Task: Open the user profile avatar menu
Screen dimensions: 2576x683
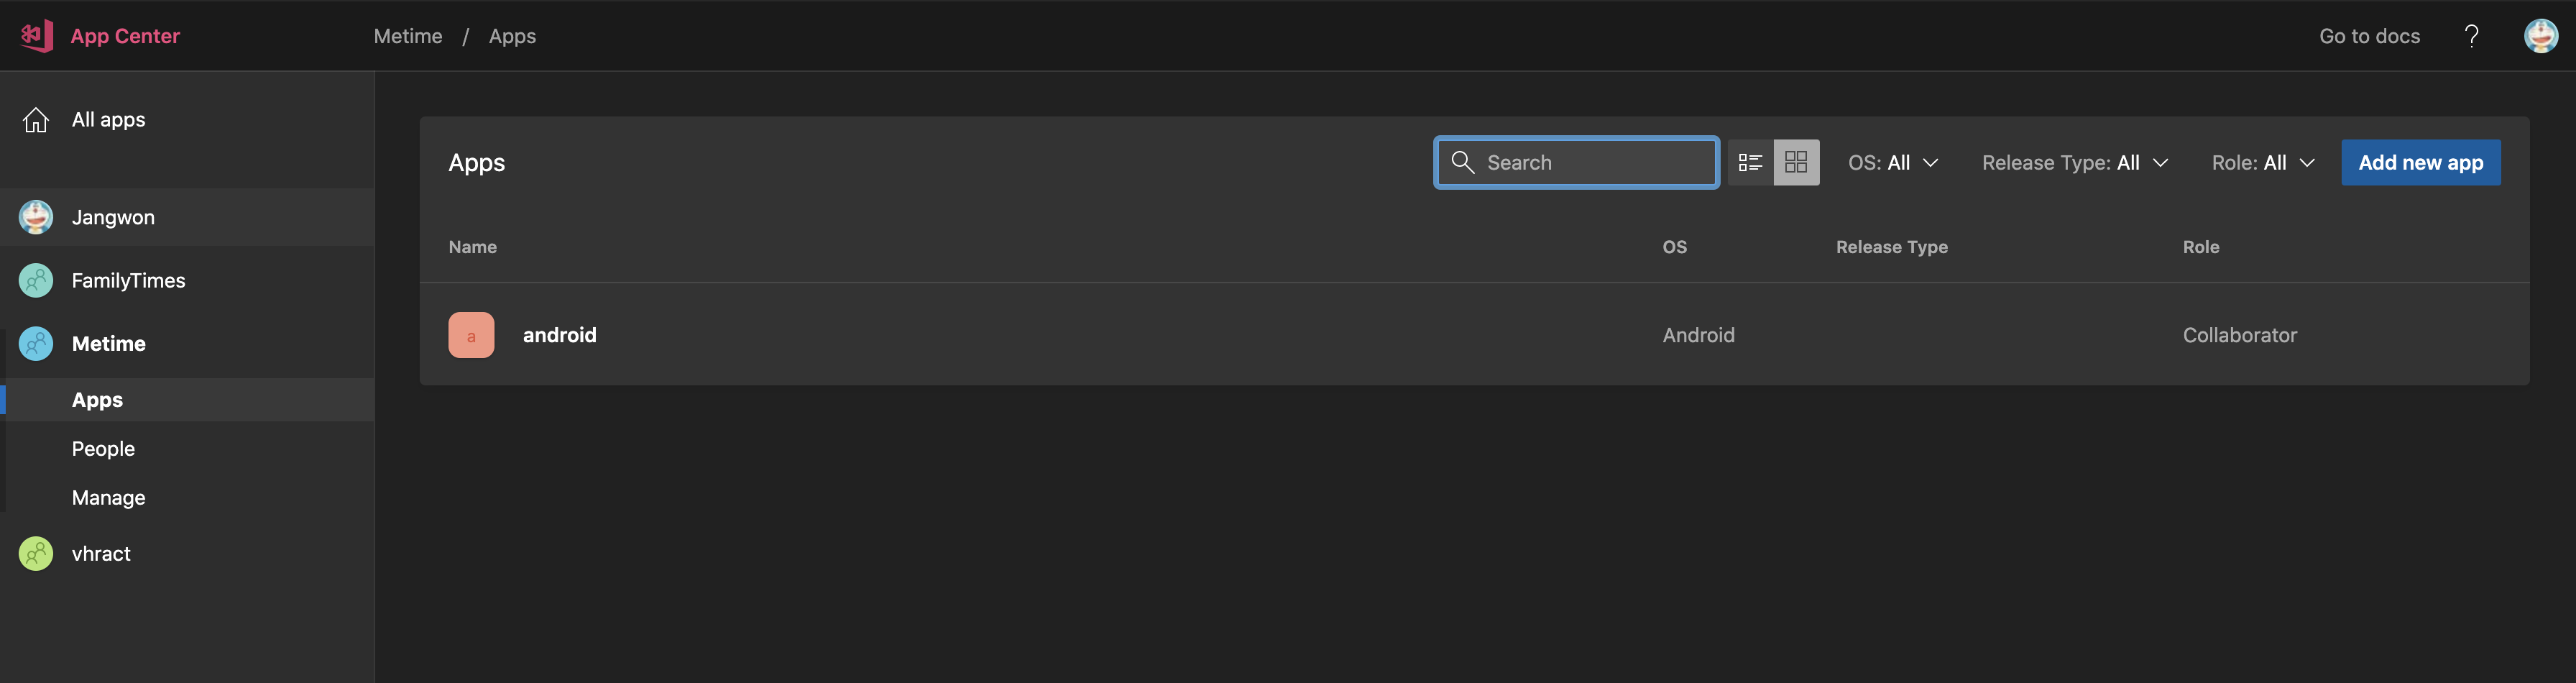Action: point(2541,36)
